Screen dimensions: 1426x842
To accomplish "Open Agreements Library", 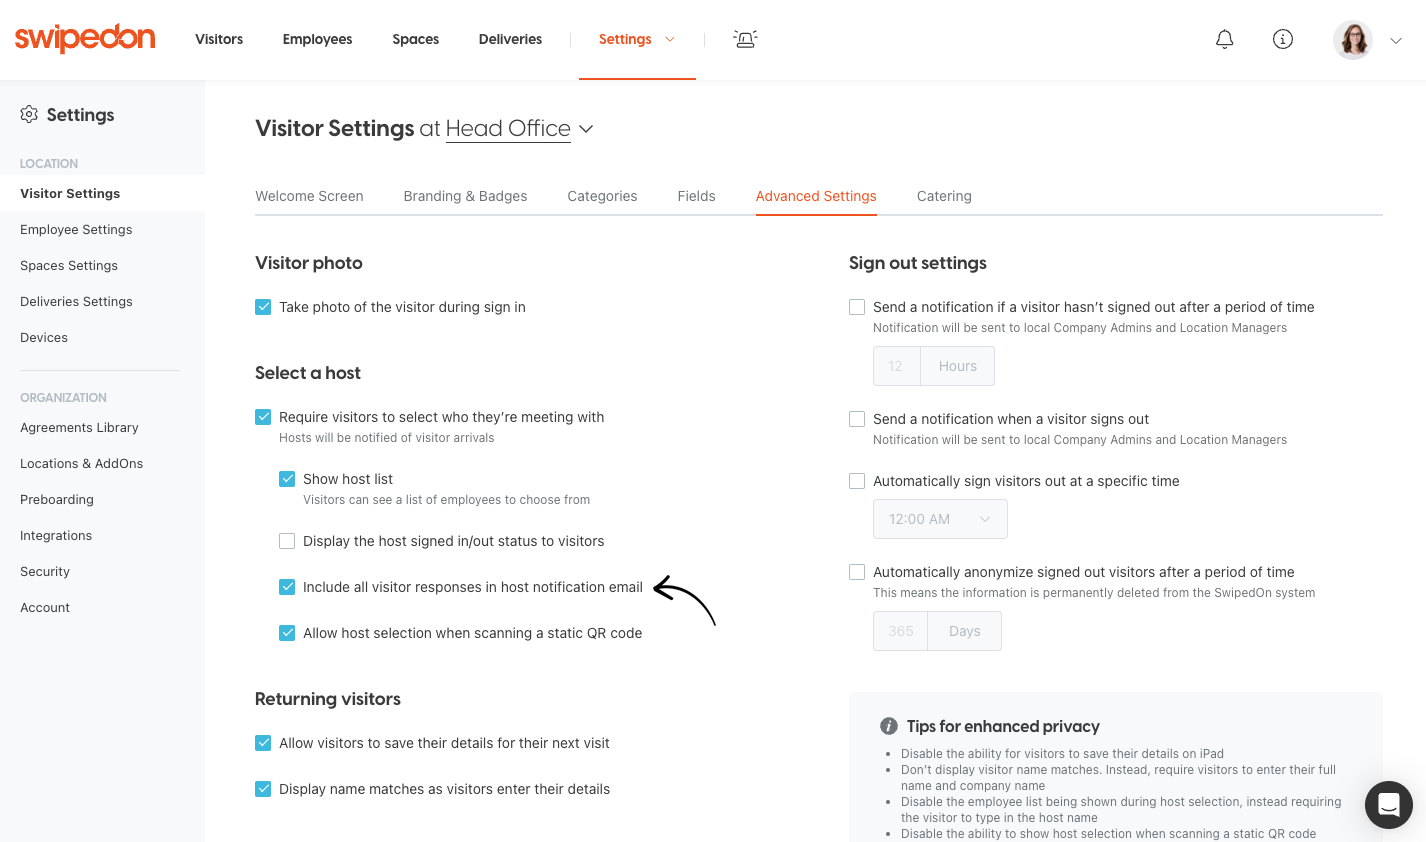I will coord(79,427).
